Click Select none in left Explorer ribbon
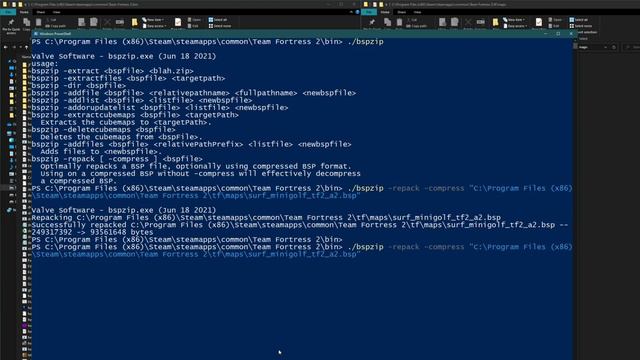 (220, 26)
